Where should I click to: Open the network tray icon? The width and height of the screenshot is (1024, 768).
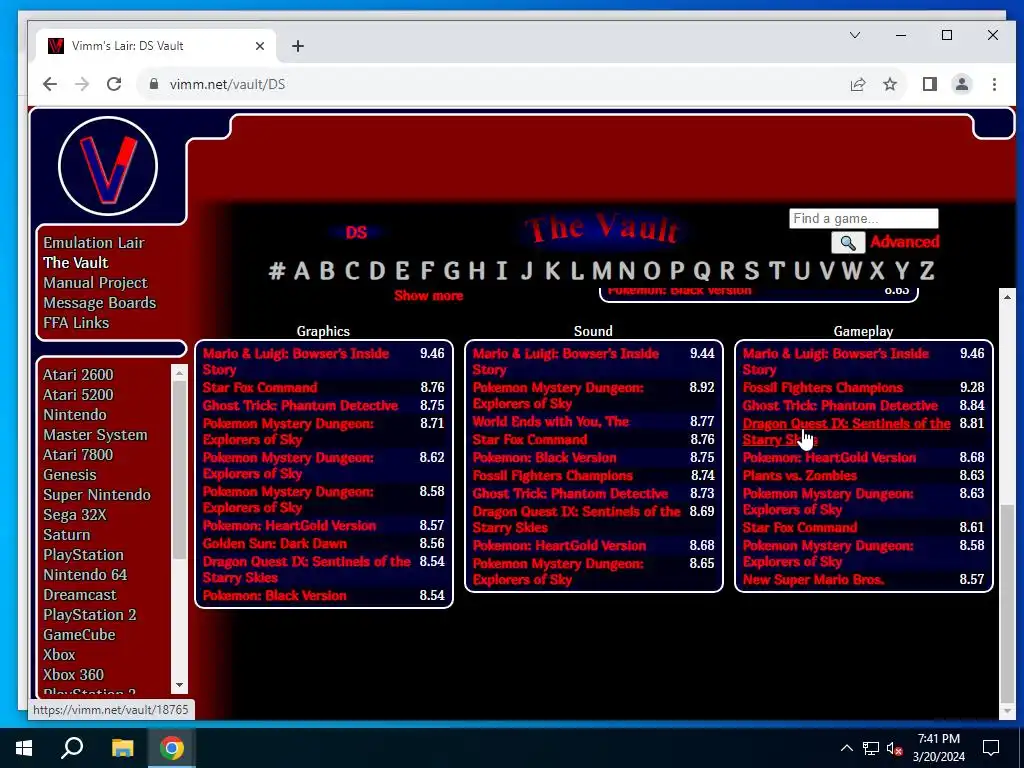(871, 748)
